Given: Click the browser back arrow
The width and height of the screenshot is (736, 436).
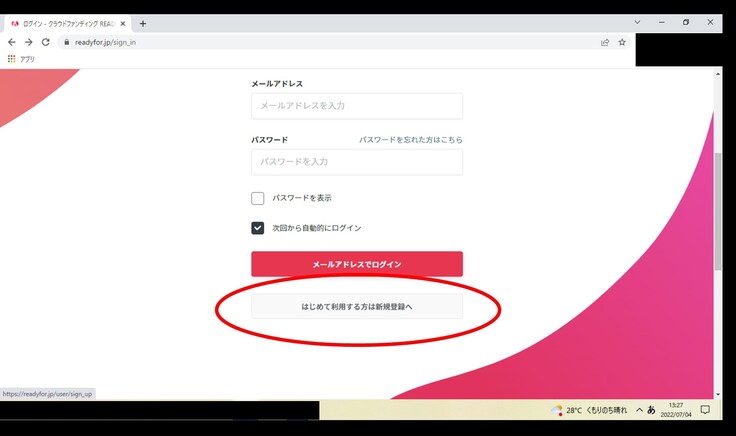Looking at the screenshot, I should [x=12, y=42].
